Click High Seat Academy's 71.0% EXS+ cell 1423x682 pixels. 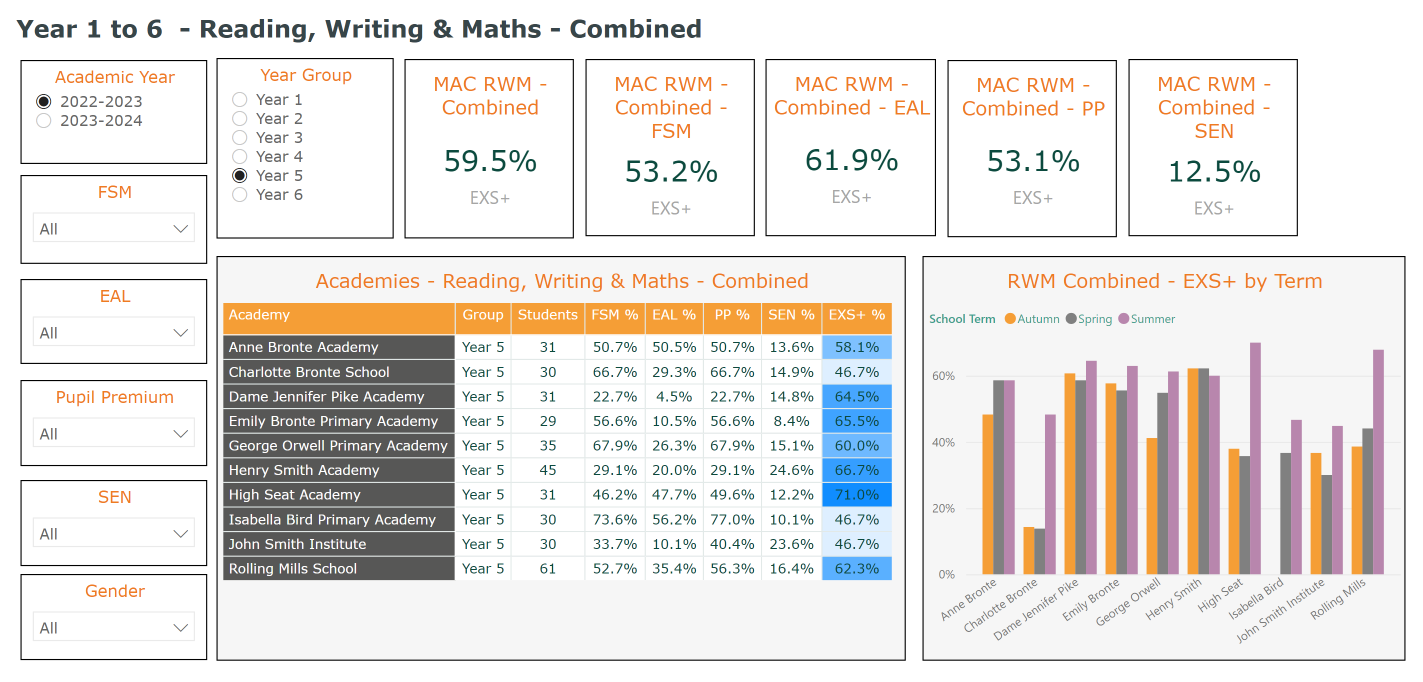click(x=856, y=494)
